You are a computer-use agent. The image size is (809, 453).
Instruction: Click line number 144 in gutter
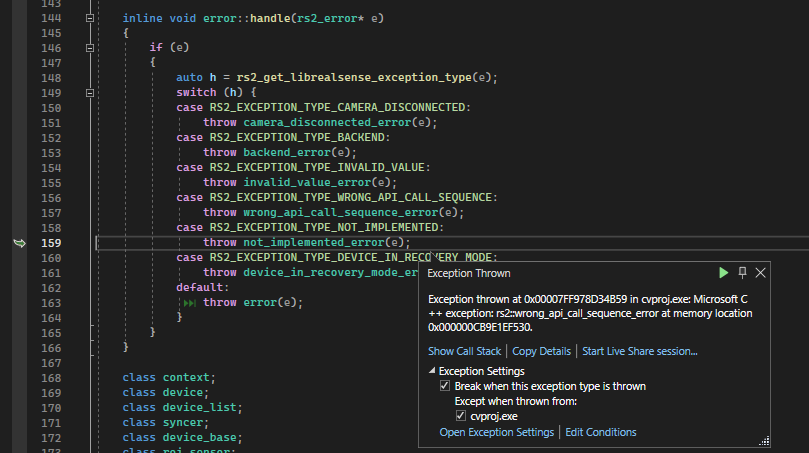51,18
